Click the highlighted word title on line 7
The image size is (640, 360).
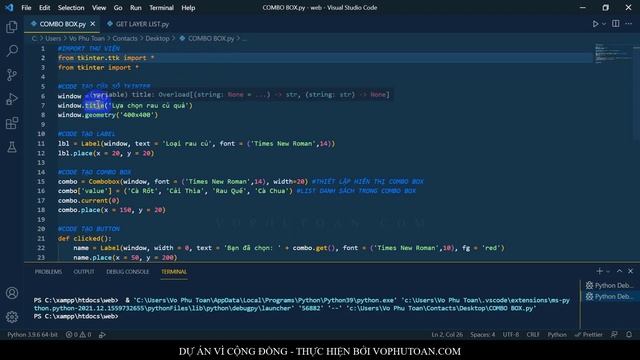pos(95,105)
